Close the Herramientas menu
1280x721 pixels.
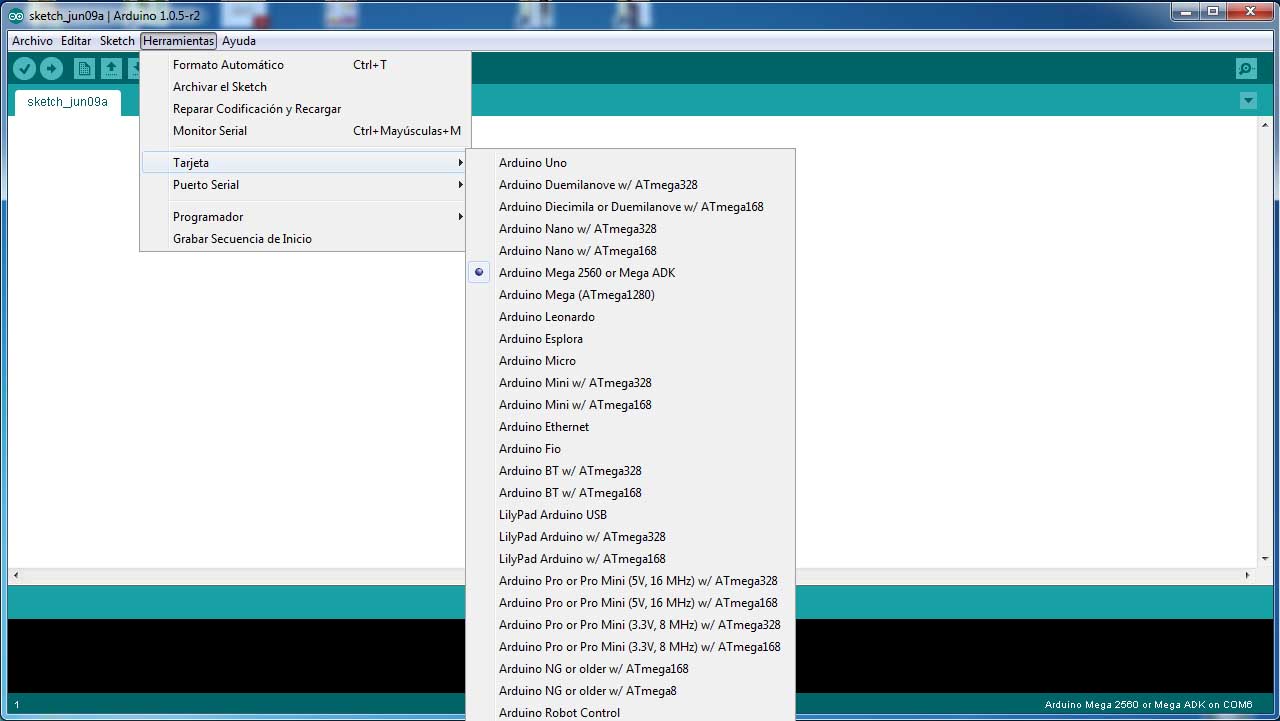(179, 41)
